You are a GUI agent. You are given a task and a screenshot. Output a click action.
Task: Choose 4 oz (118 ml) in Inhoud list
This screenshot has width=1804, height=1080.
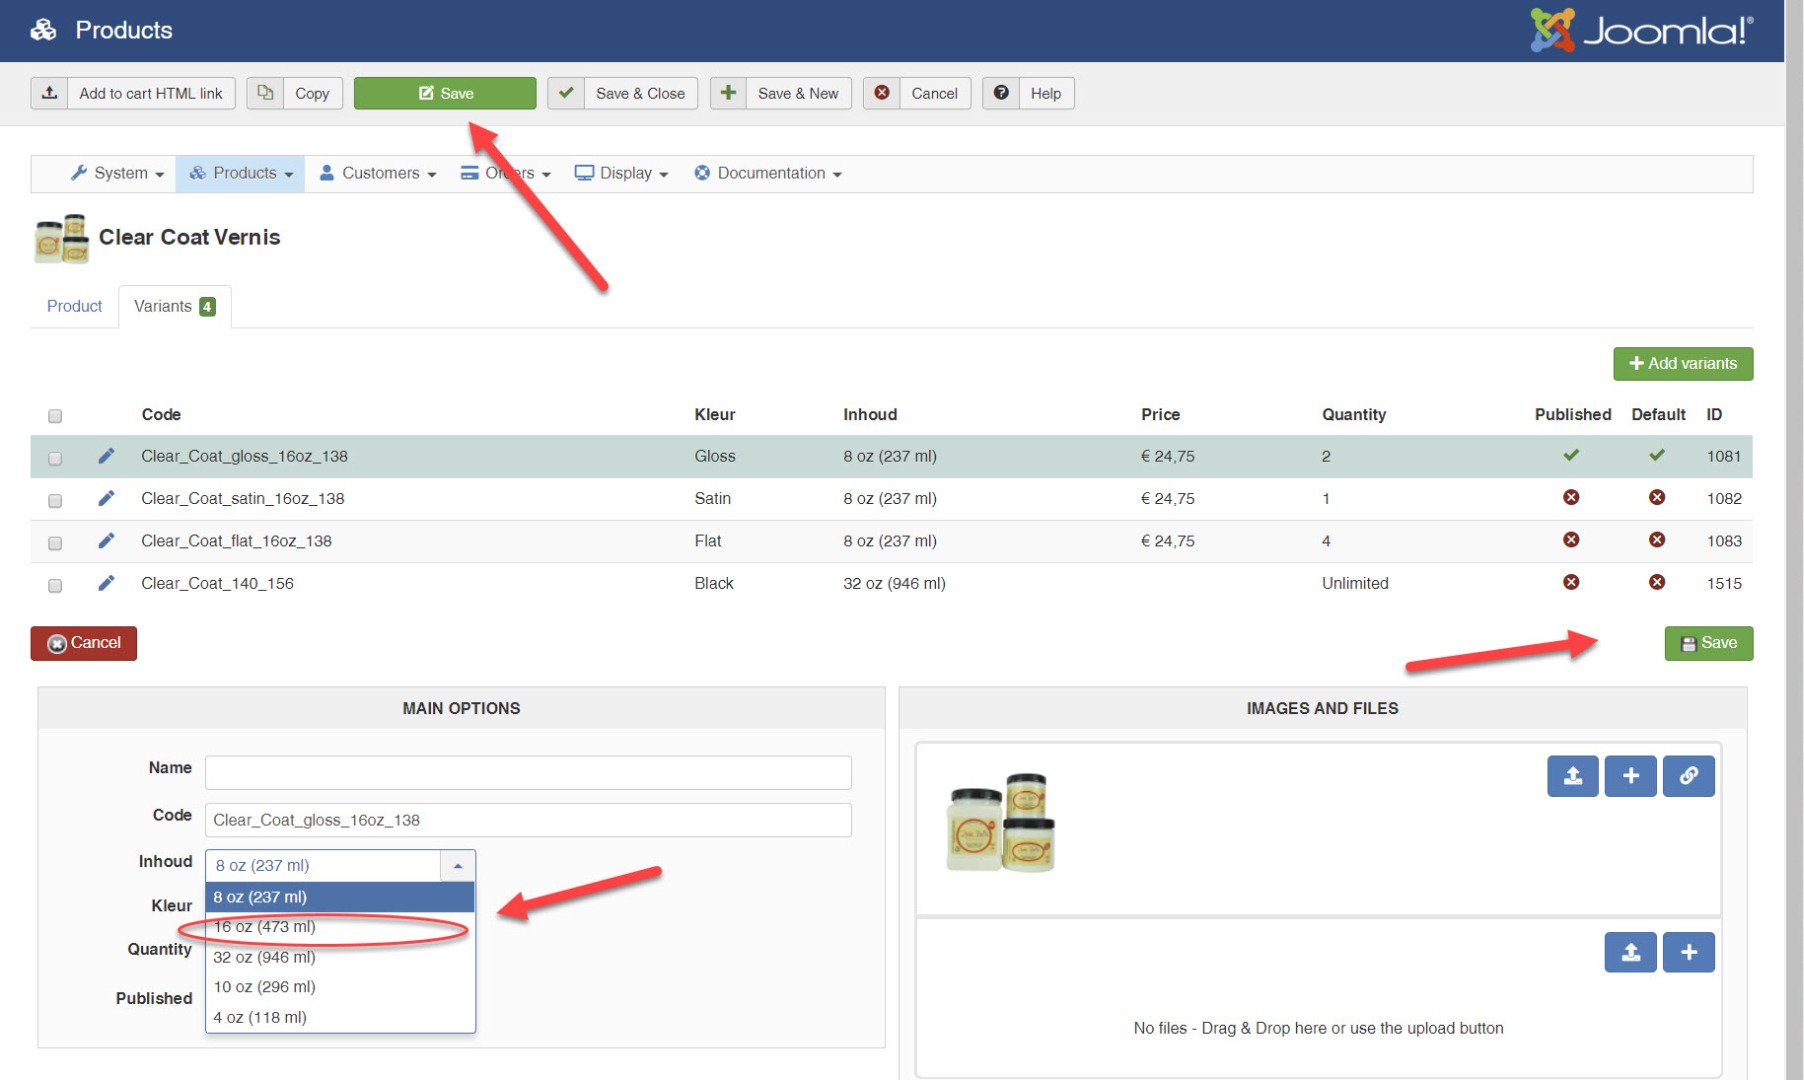(x=340, y=1017)
